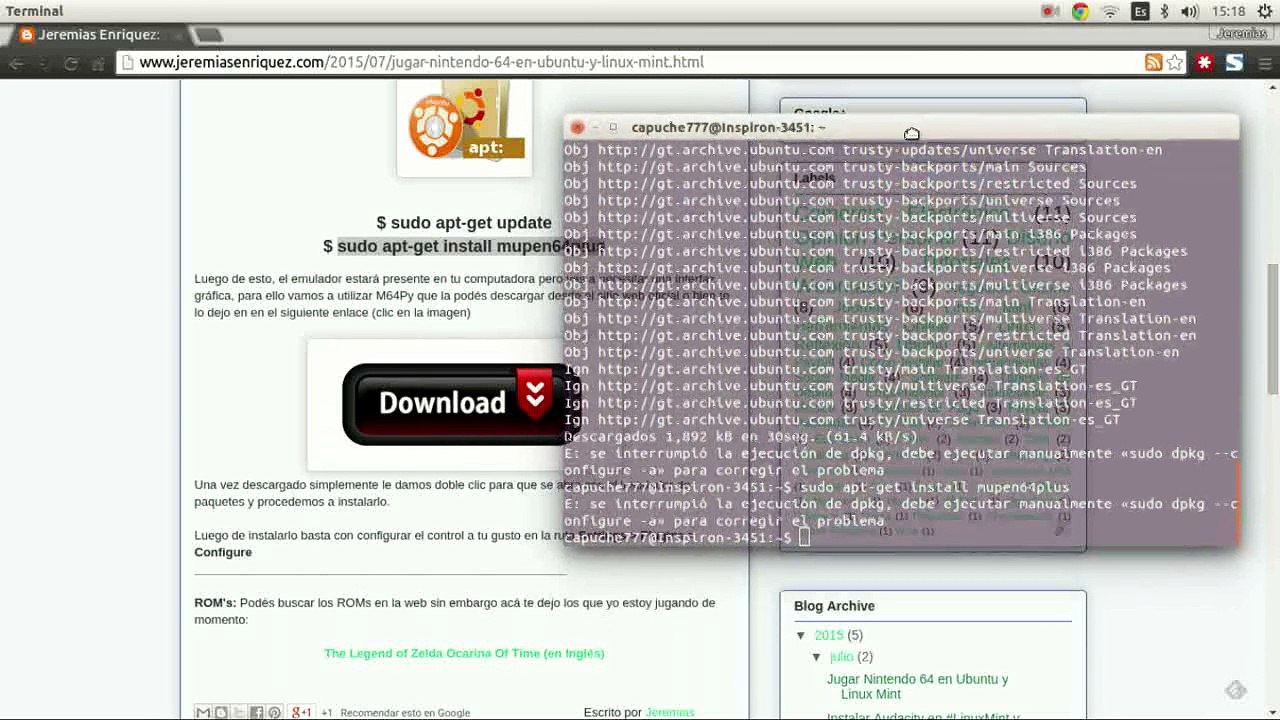Focus the address bar with jeremiasenriquez.com URL
The height and width of the screenshot is (720, 1280).
[x=640, y=62]
